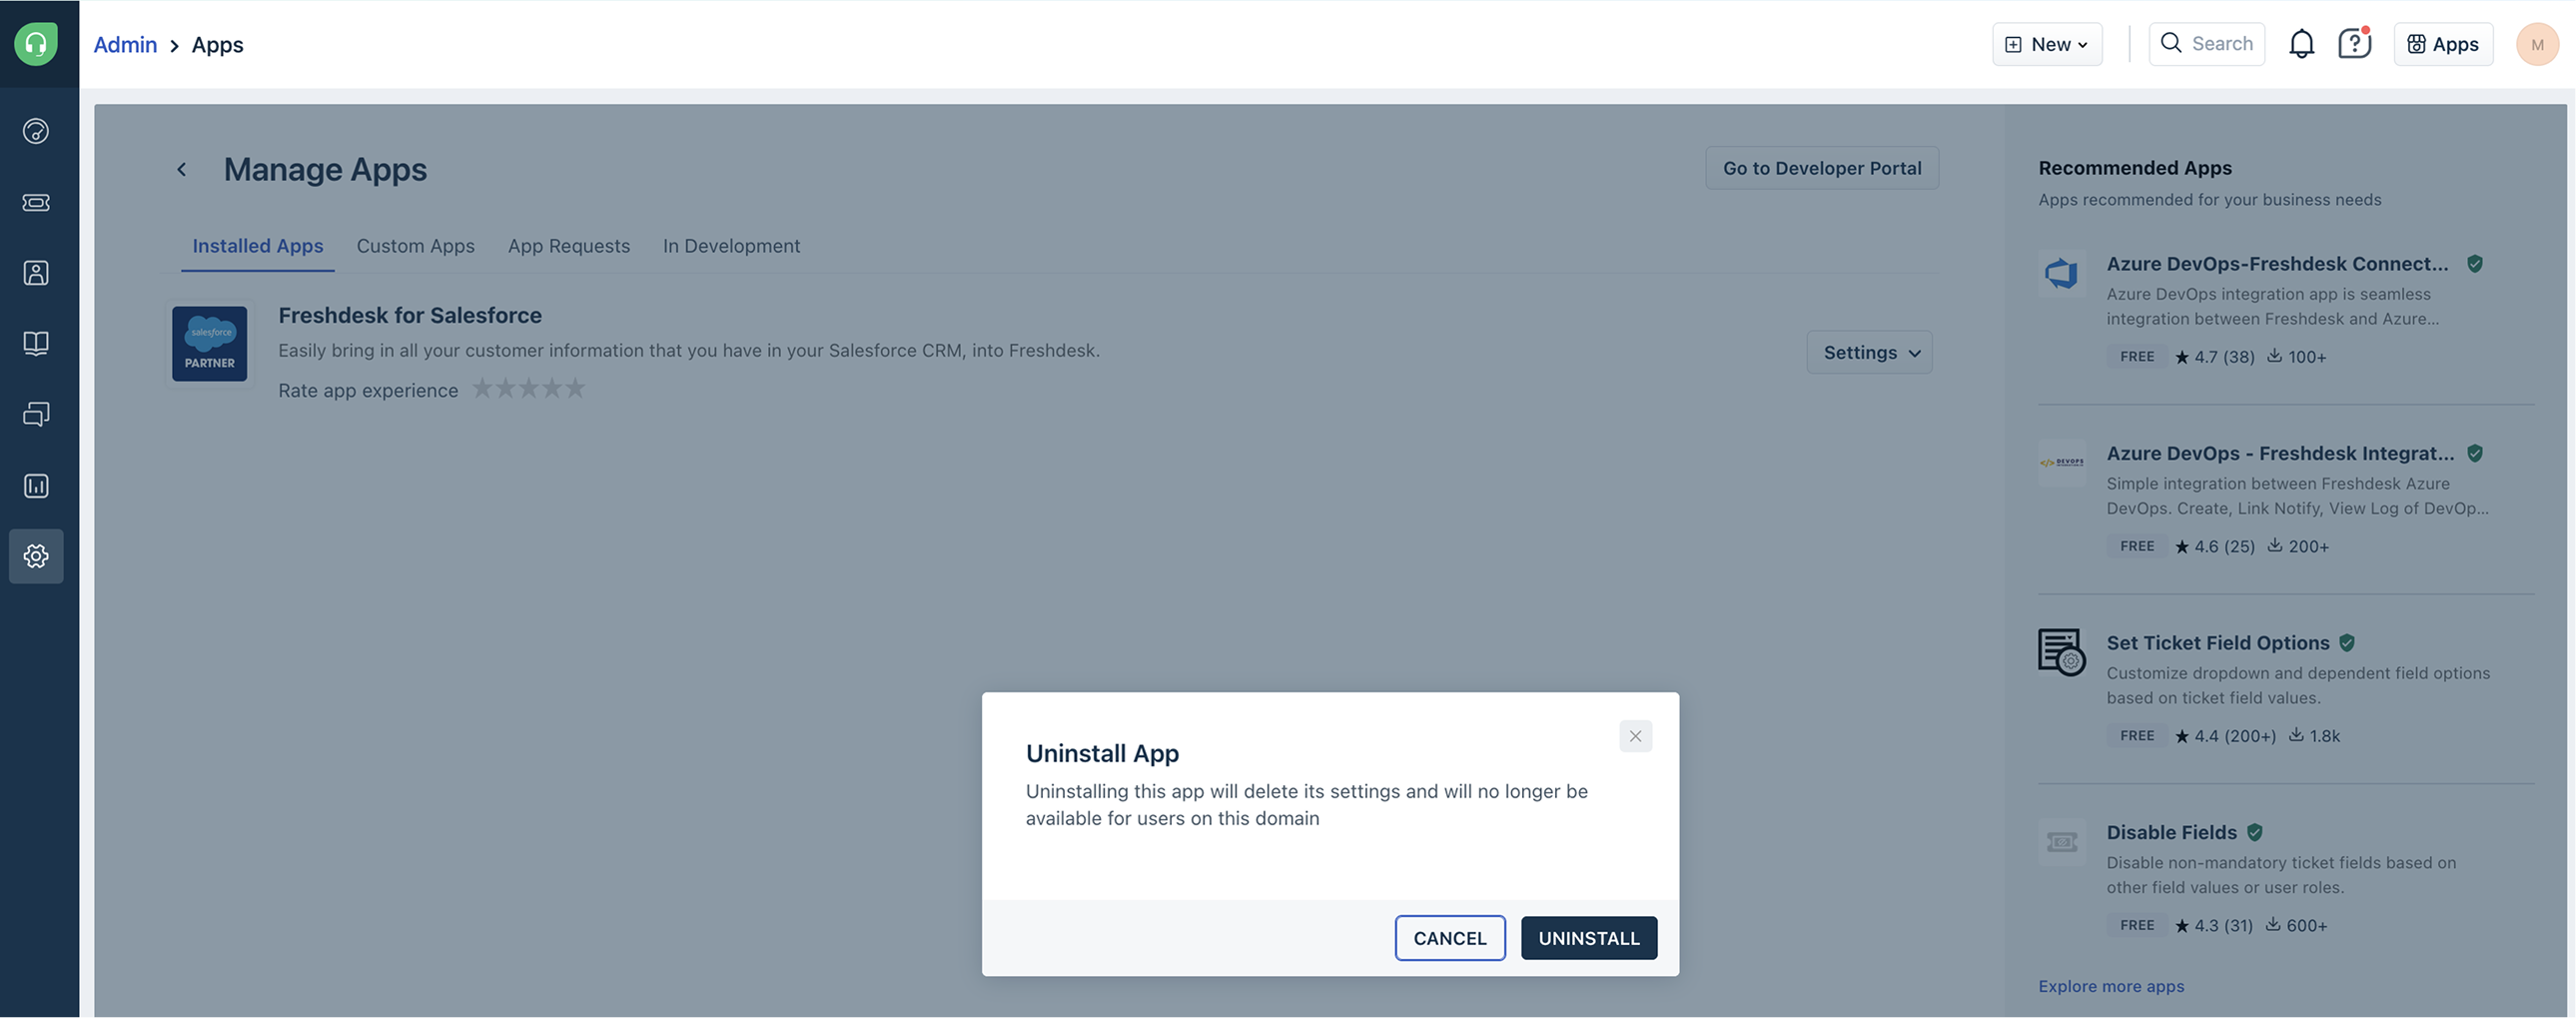Open the Contacts sidebar icon
This screenshot has height=1018, width=2576.
coord(36,273)
